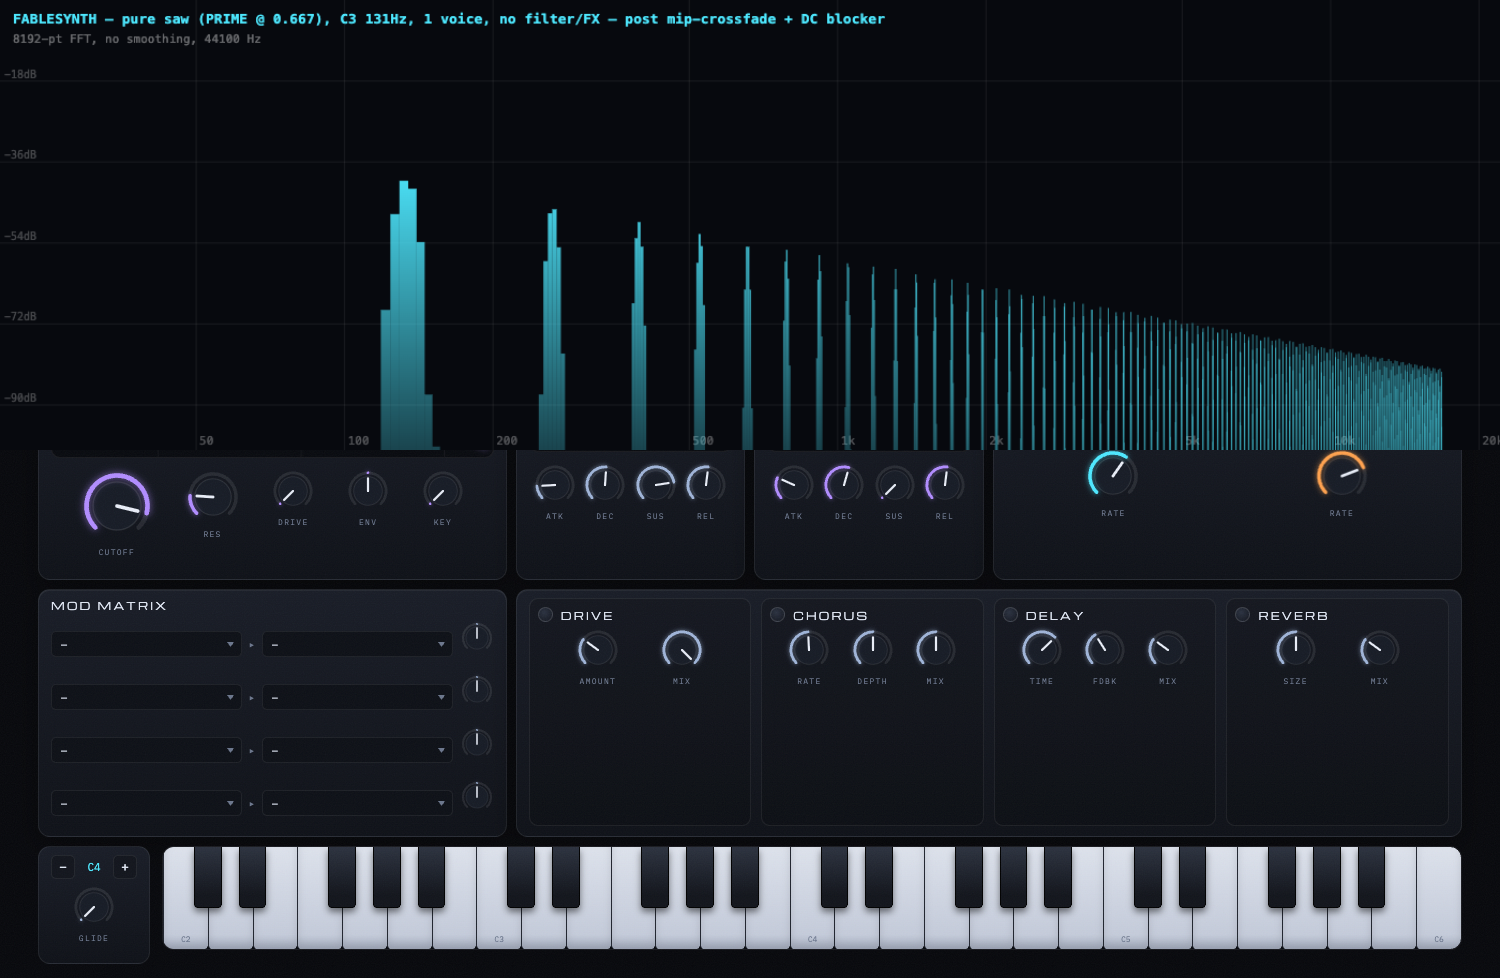The width and height of the screenshot is (1500, 978).
Task: Click the Delay TIME knob
Action: (x=1041, y=650)
